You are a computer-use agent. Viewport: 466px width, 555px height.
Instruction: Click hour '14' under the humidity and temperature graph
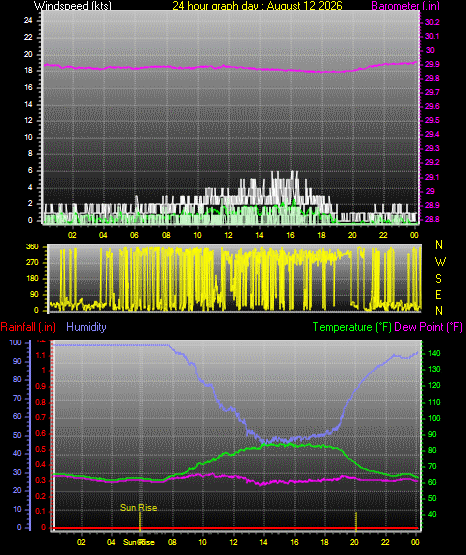pyautogui.click(x=264, y=542)
